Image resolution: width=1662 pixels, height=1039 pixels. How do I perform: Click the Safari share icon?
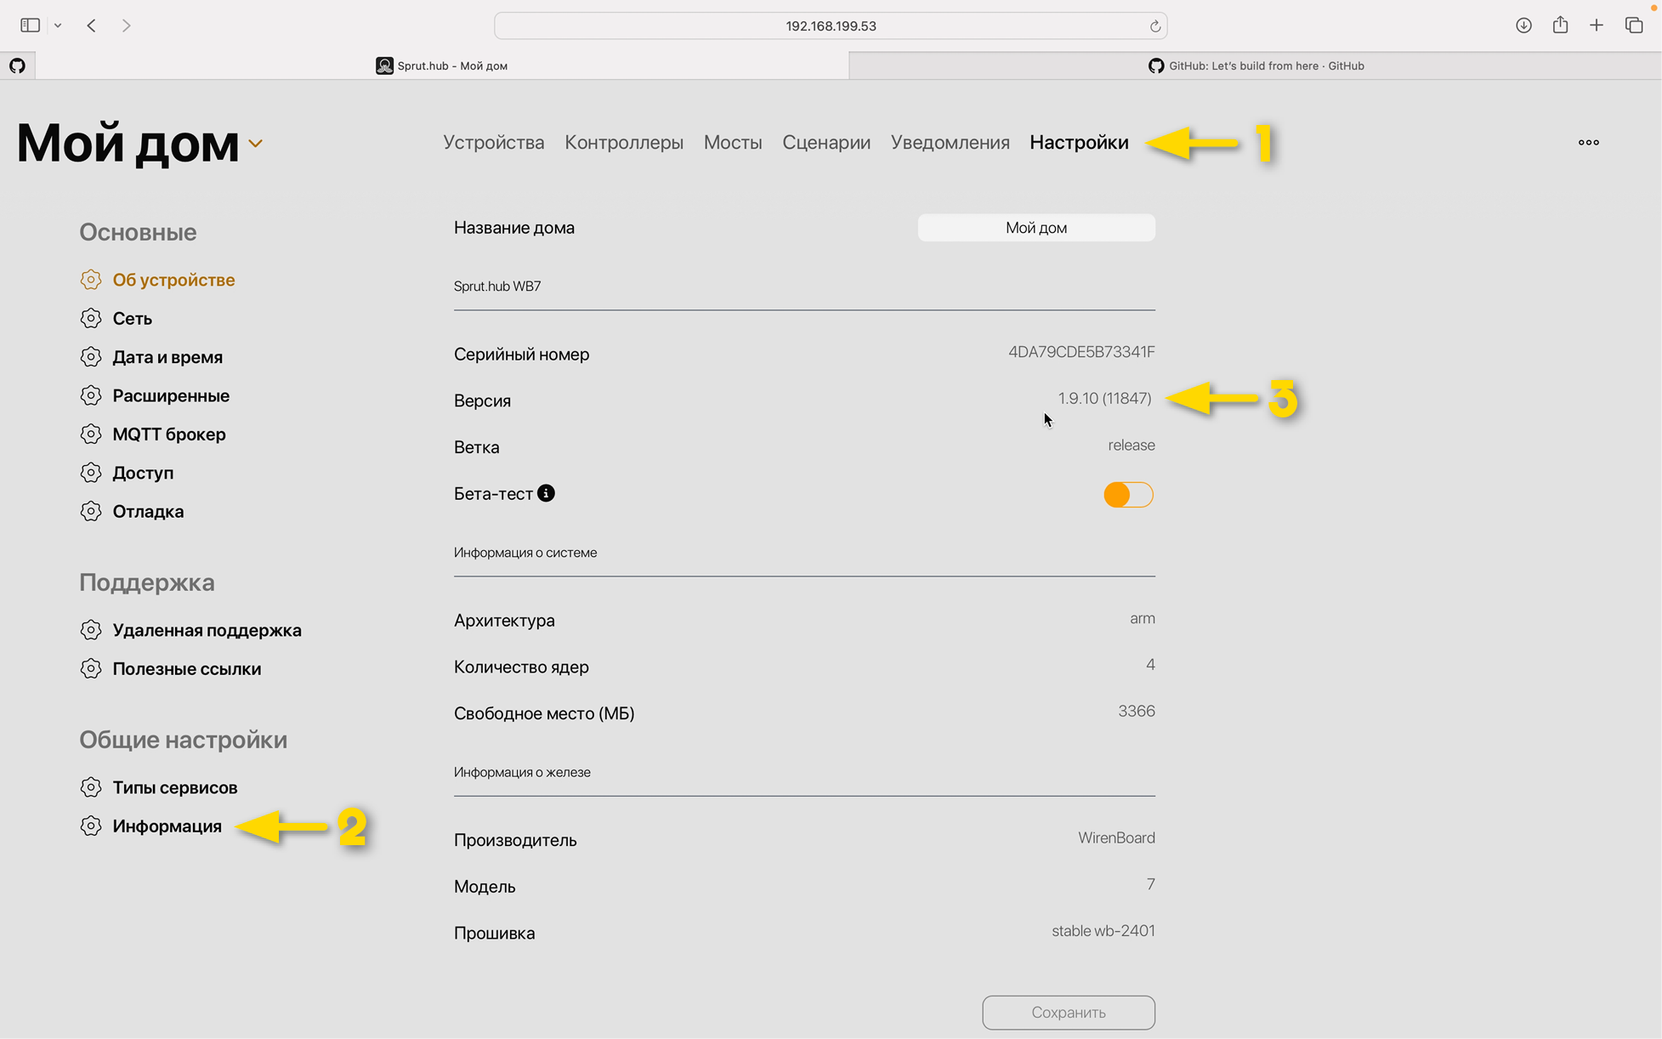(1560, 26)
